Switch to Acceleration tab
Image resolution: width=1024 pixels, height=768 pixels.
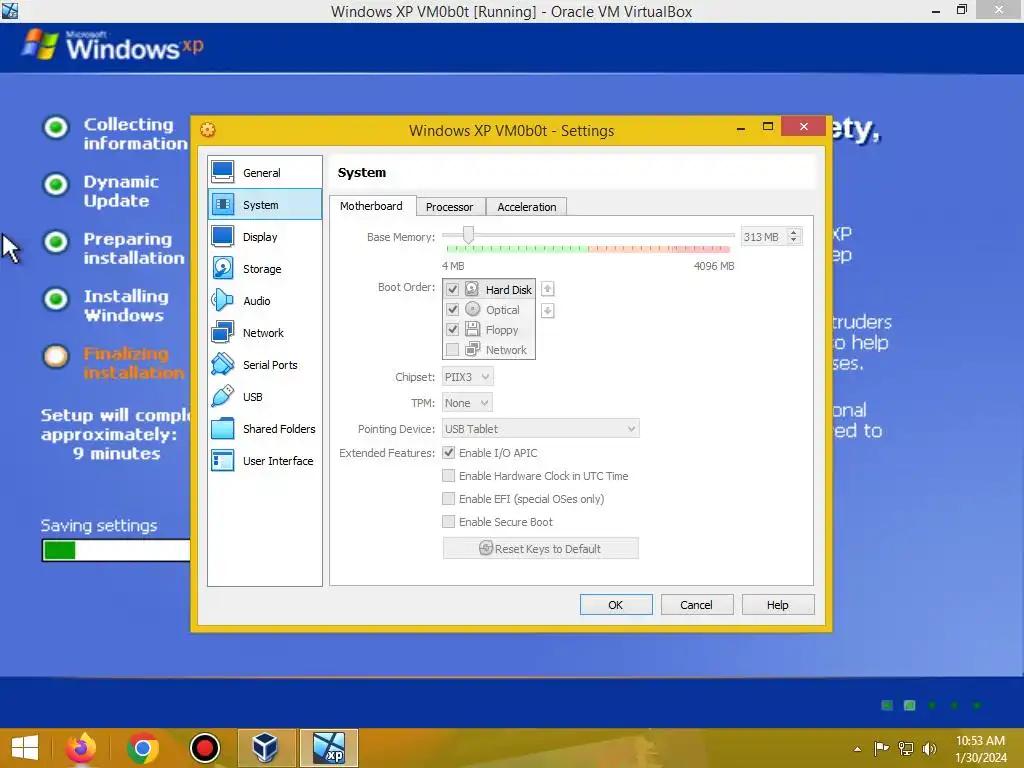[x=526, y=206]
